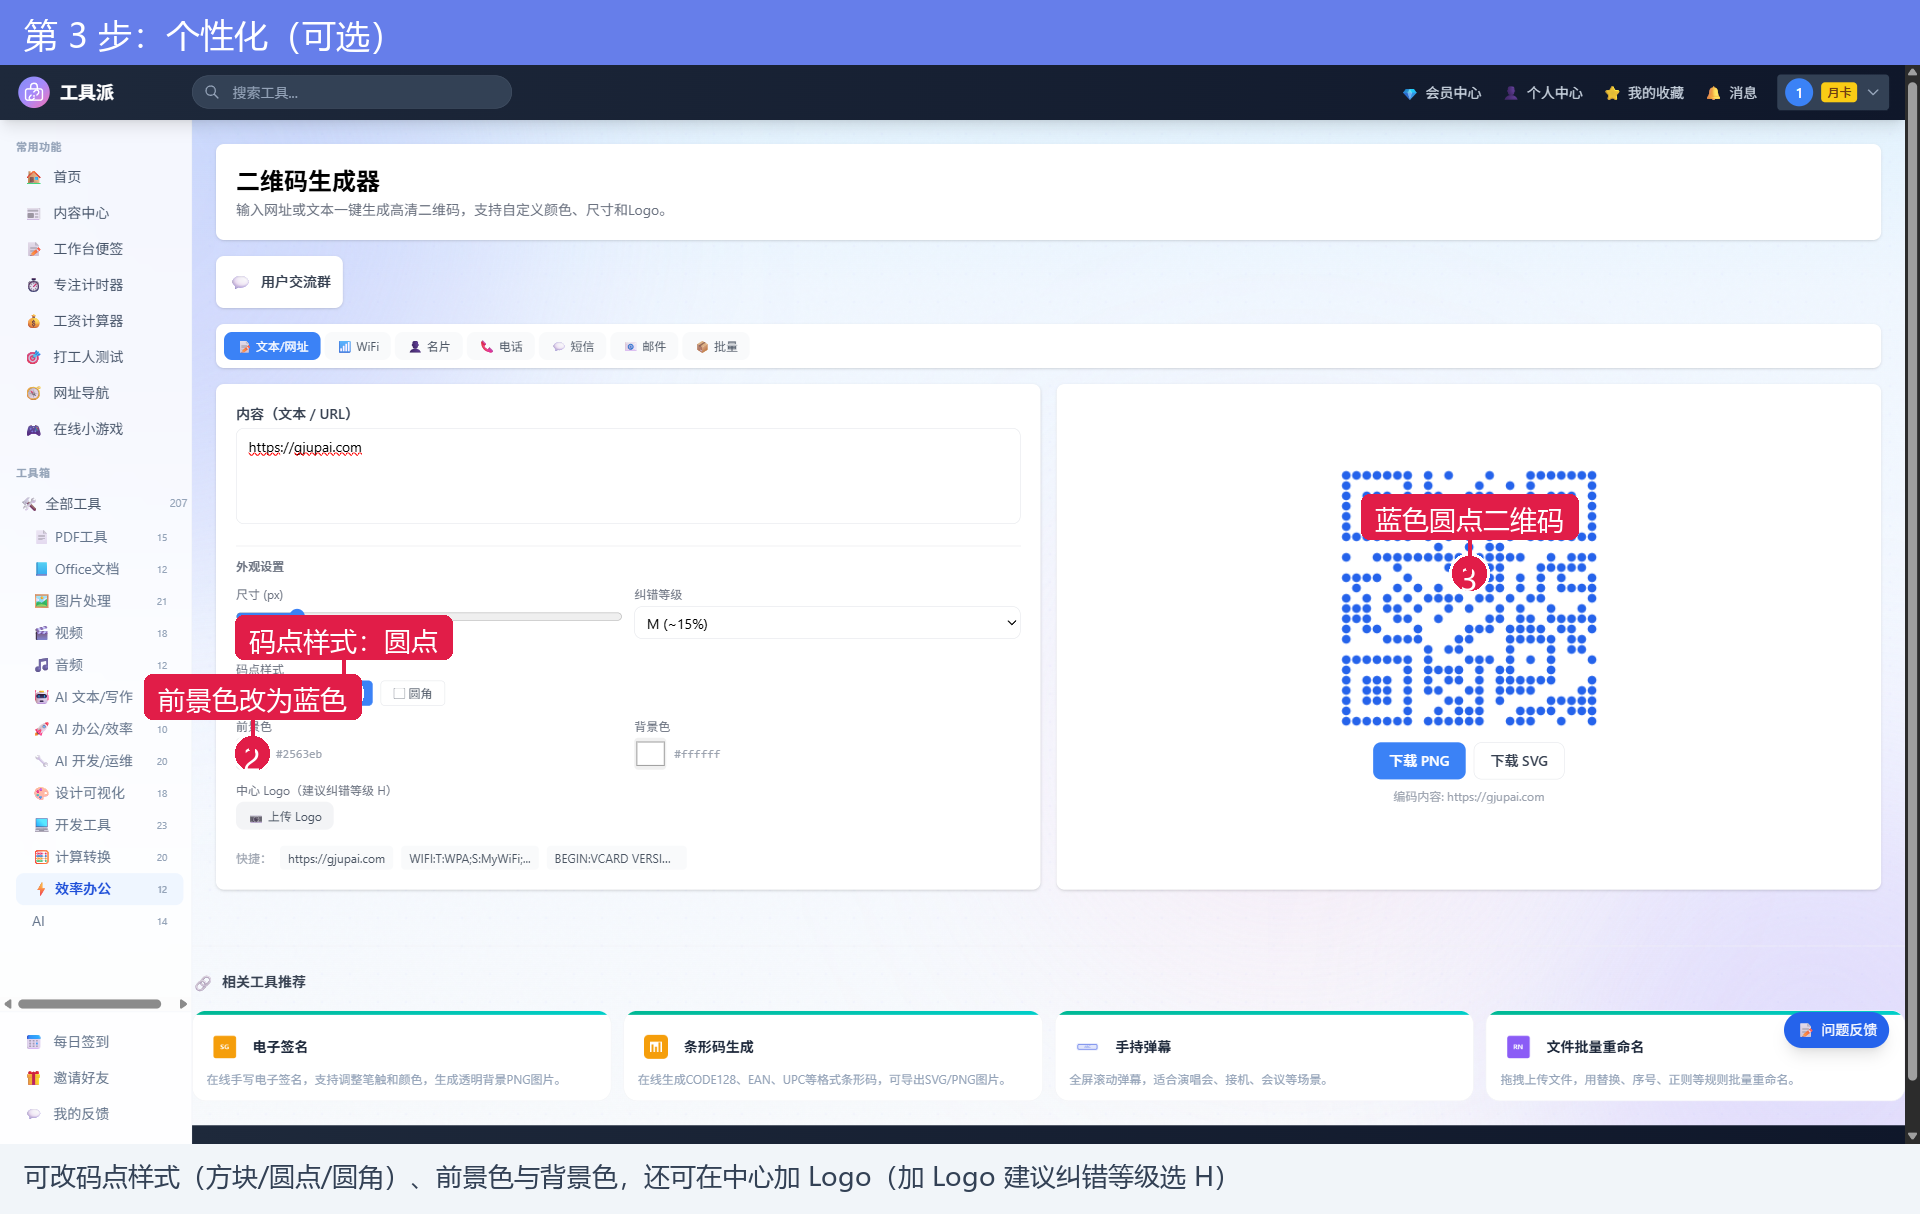Select 计算转换 category
The image size is (1920, 1214).
[x=100, y=857]
